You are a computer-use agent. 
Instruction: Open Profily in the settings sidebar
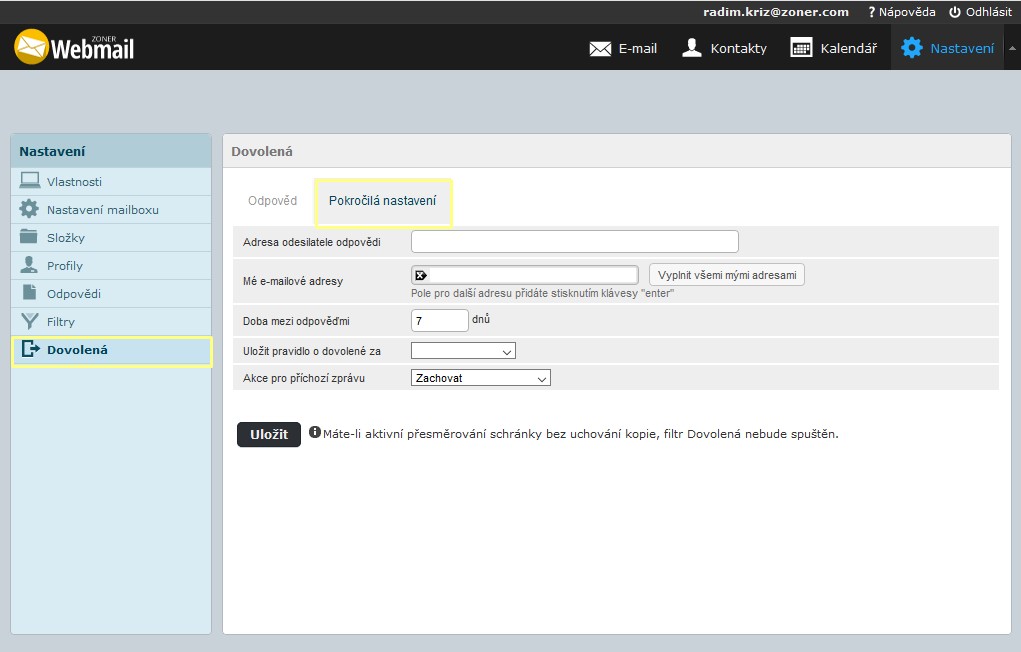tap(65, 266)
